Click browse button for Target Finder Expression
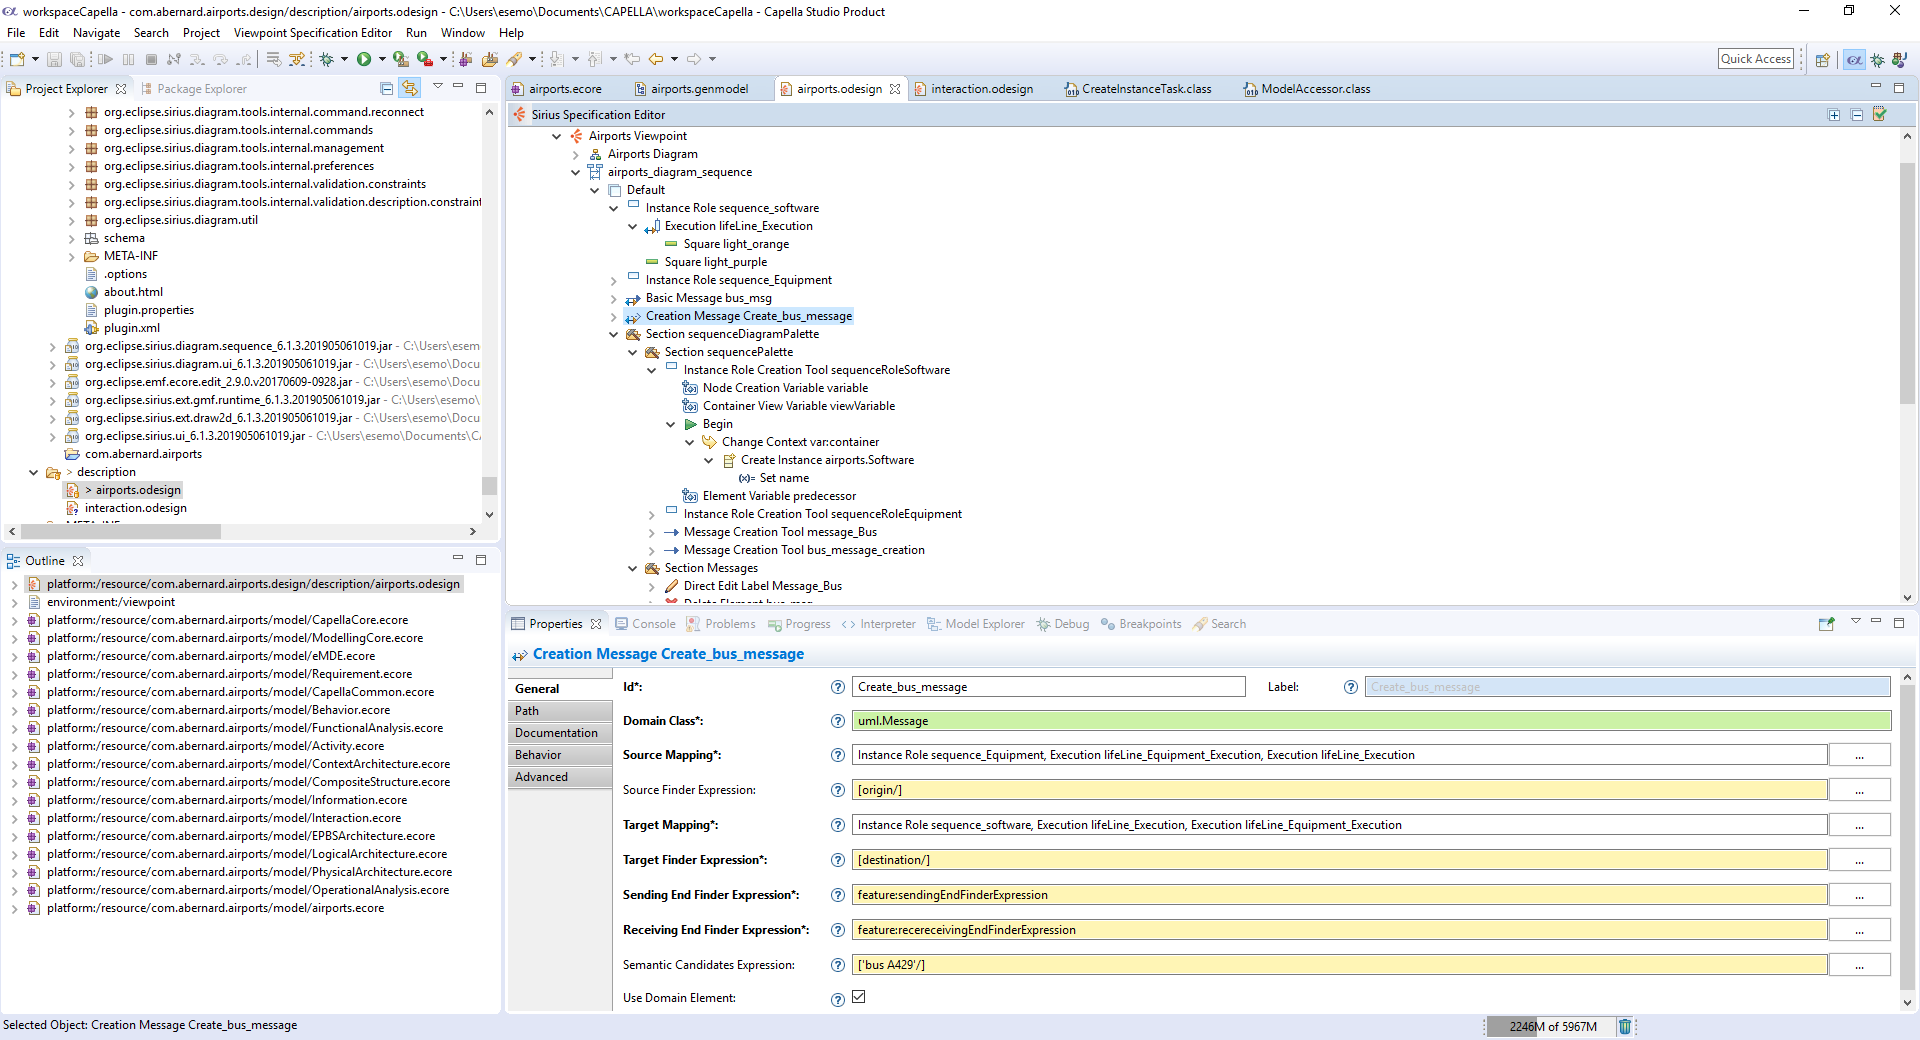This screenshot has width=1920, height=1040. (1859, 860)
